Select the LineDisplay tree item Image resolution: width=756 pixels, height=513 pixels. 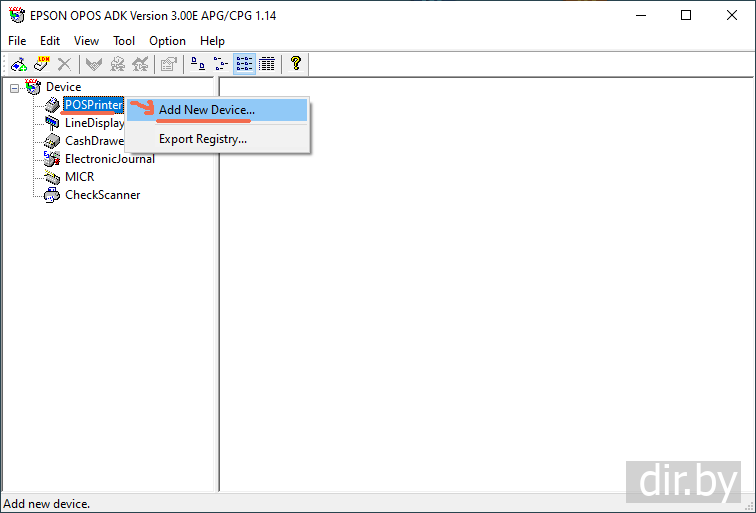coord(94,123)
